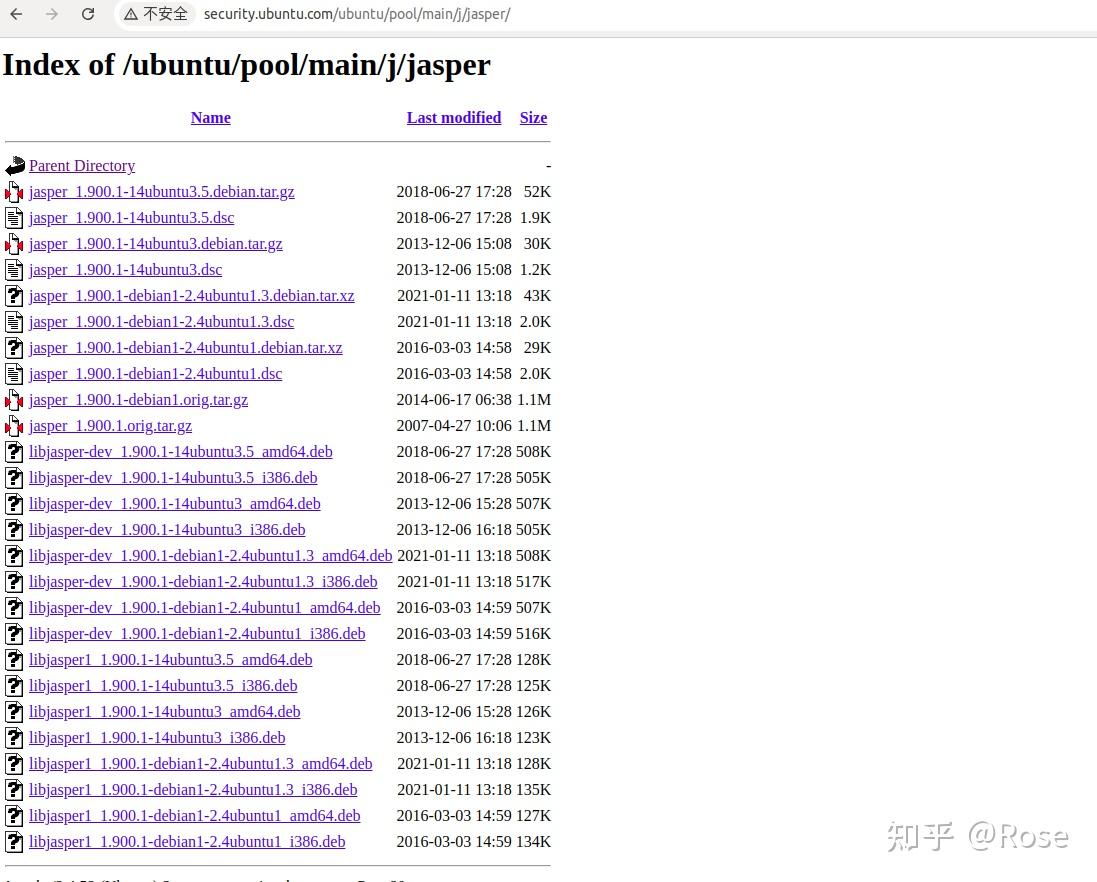Open libjasper-dev_1.900.1-debian1-2.4ubuntu1.3_amd64.deb link
The height and width of the screenshot is (882, 1097).
click(210, 555)
